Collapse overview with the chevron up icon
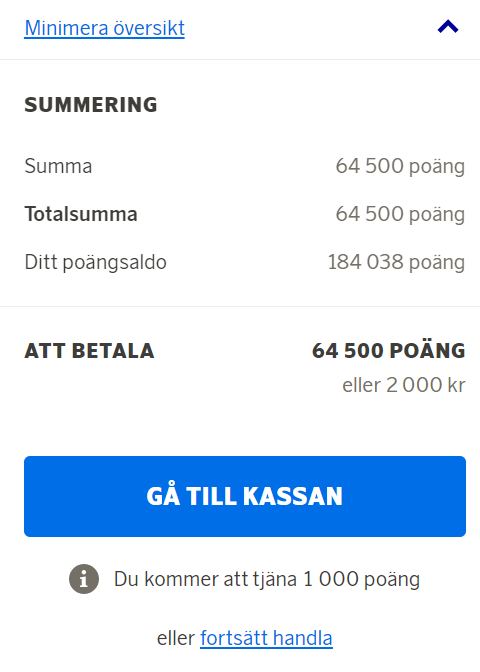The height and width of the screenshot is (672, 480). [448, 27]
